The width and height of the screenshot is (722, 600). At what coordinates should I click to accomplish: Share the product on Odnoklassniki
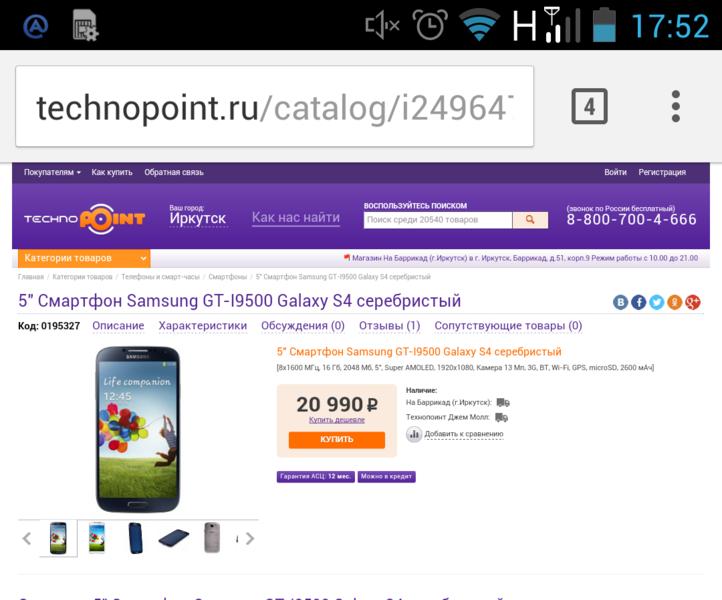click(x=675, y=302)
